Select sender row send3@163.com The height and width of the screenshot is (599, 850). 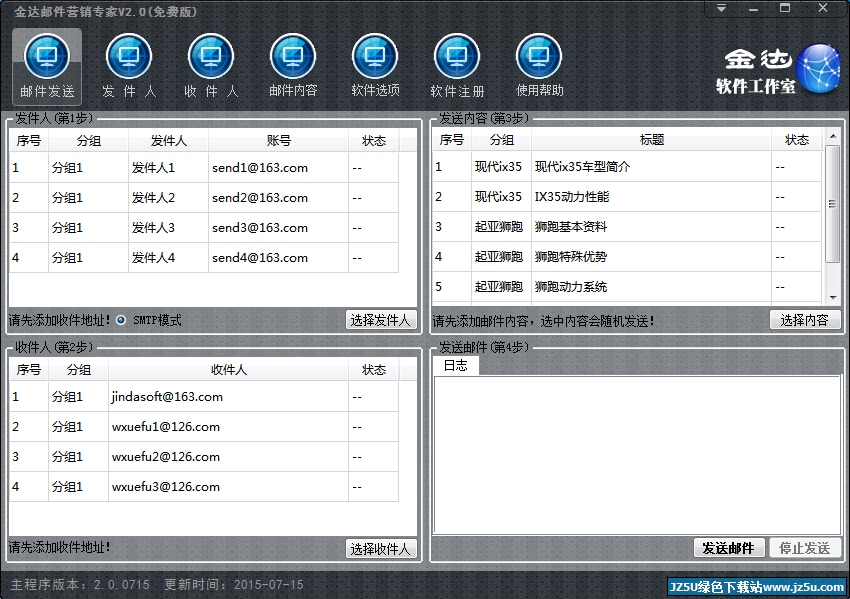[x=204, y=227]
